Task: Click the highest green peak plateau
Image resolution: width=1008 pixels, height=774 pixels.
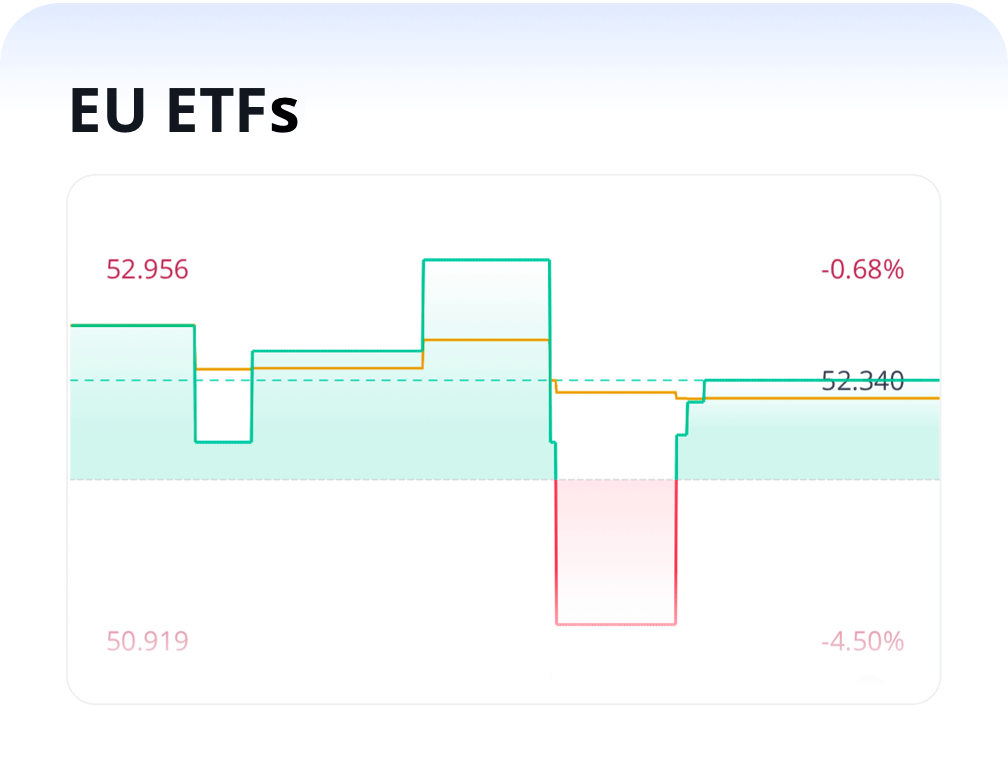Action: click(x=487, y=260)
